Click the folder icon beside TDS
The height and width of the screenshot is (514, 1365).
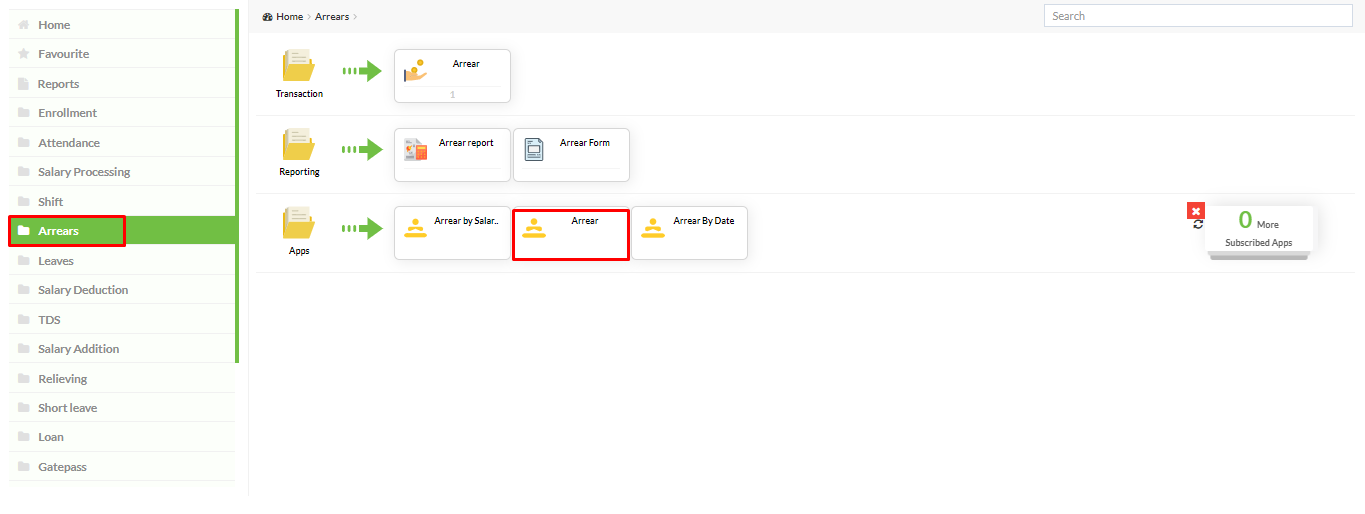23,320
